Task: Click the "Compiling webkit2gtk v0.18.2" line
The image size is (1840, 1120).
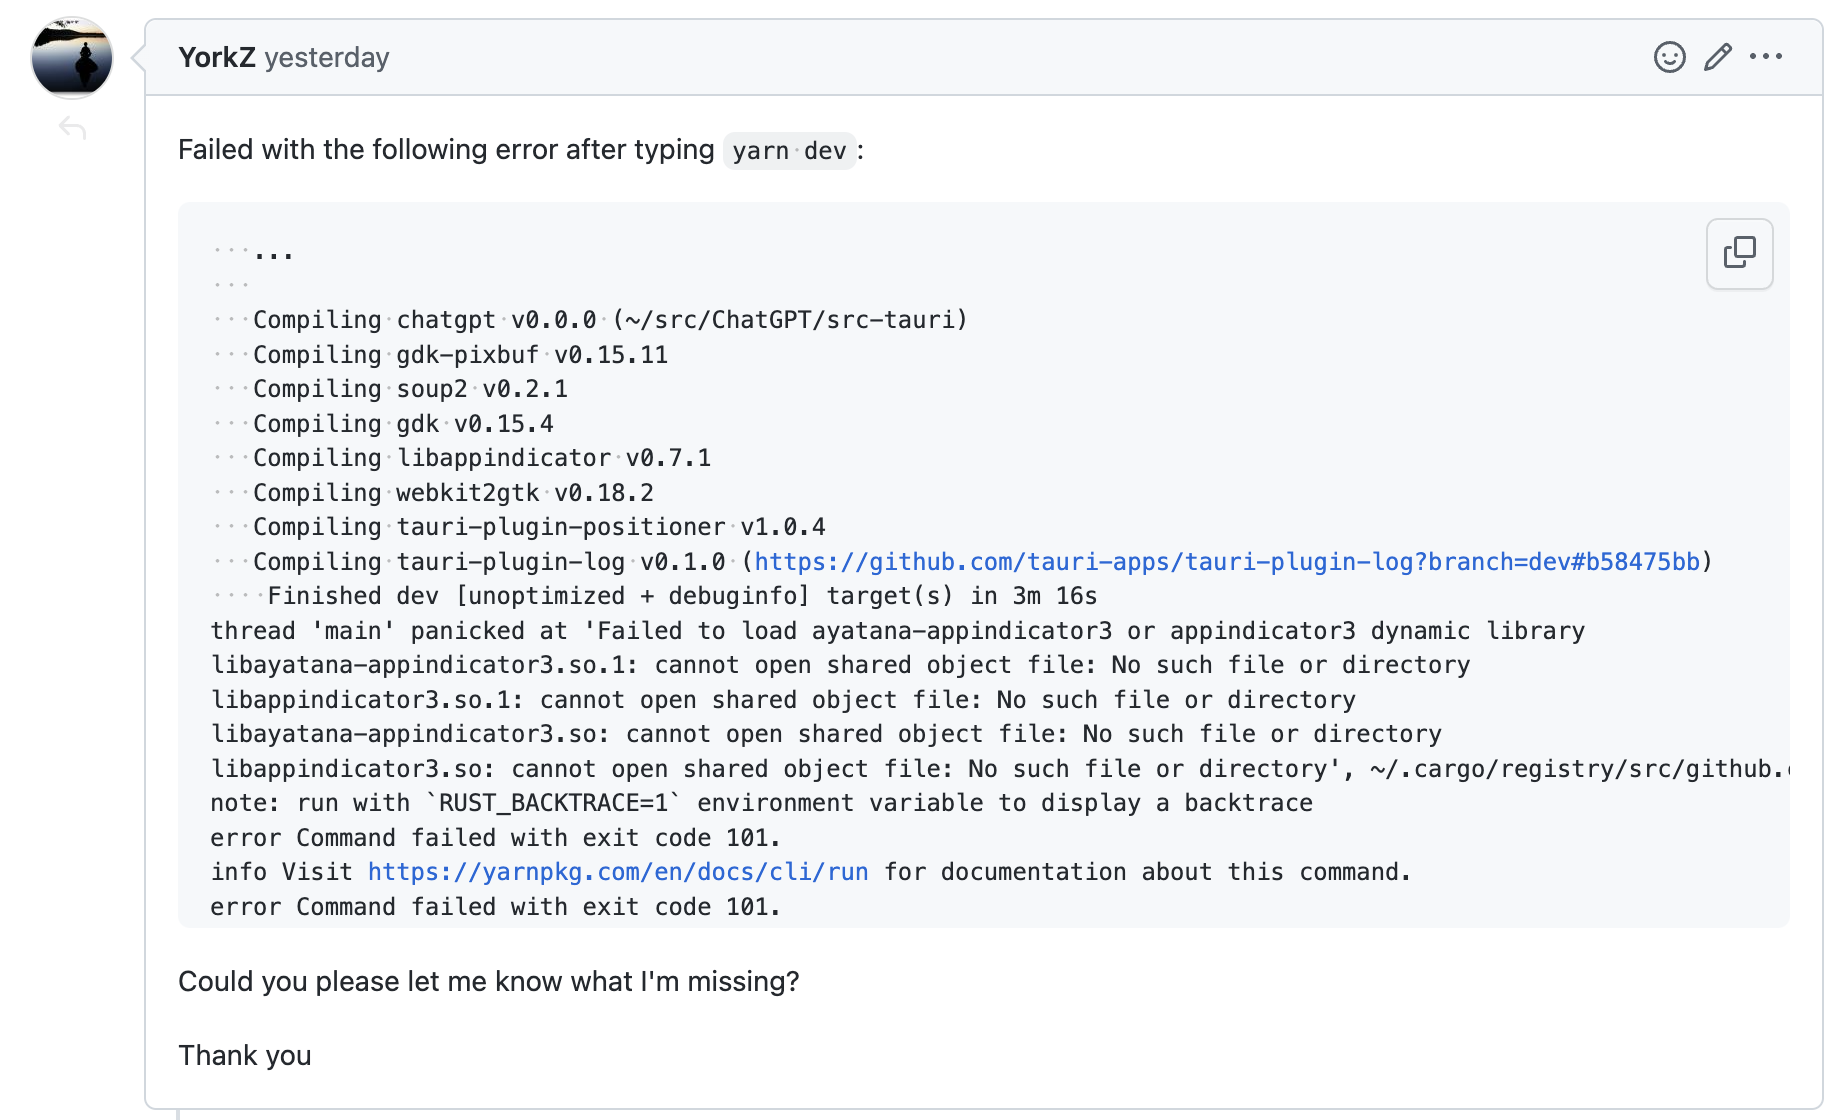Action: pos(453,493)
